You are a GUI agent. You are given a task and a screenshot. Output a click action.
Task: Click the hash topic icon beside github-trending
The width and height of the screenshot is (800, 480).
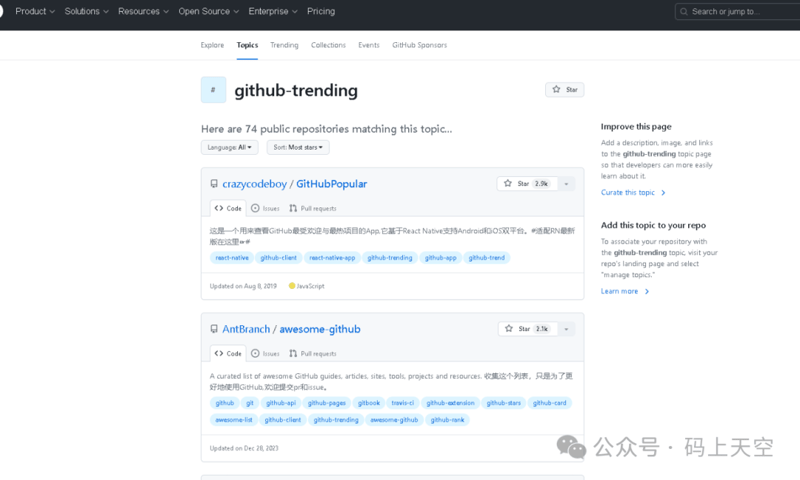[213, 90]
